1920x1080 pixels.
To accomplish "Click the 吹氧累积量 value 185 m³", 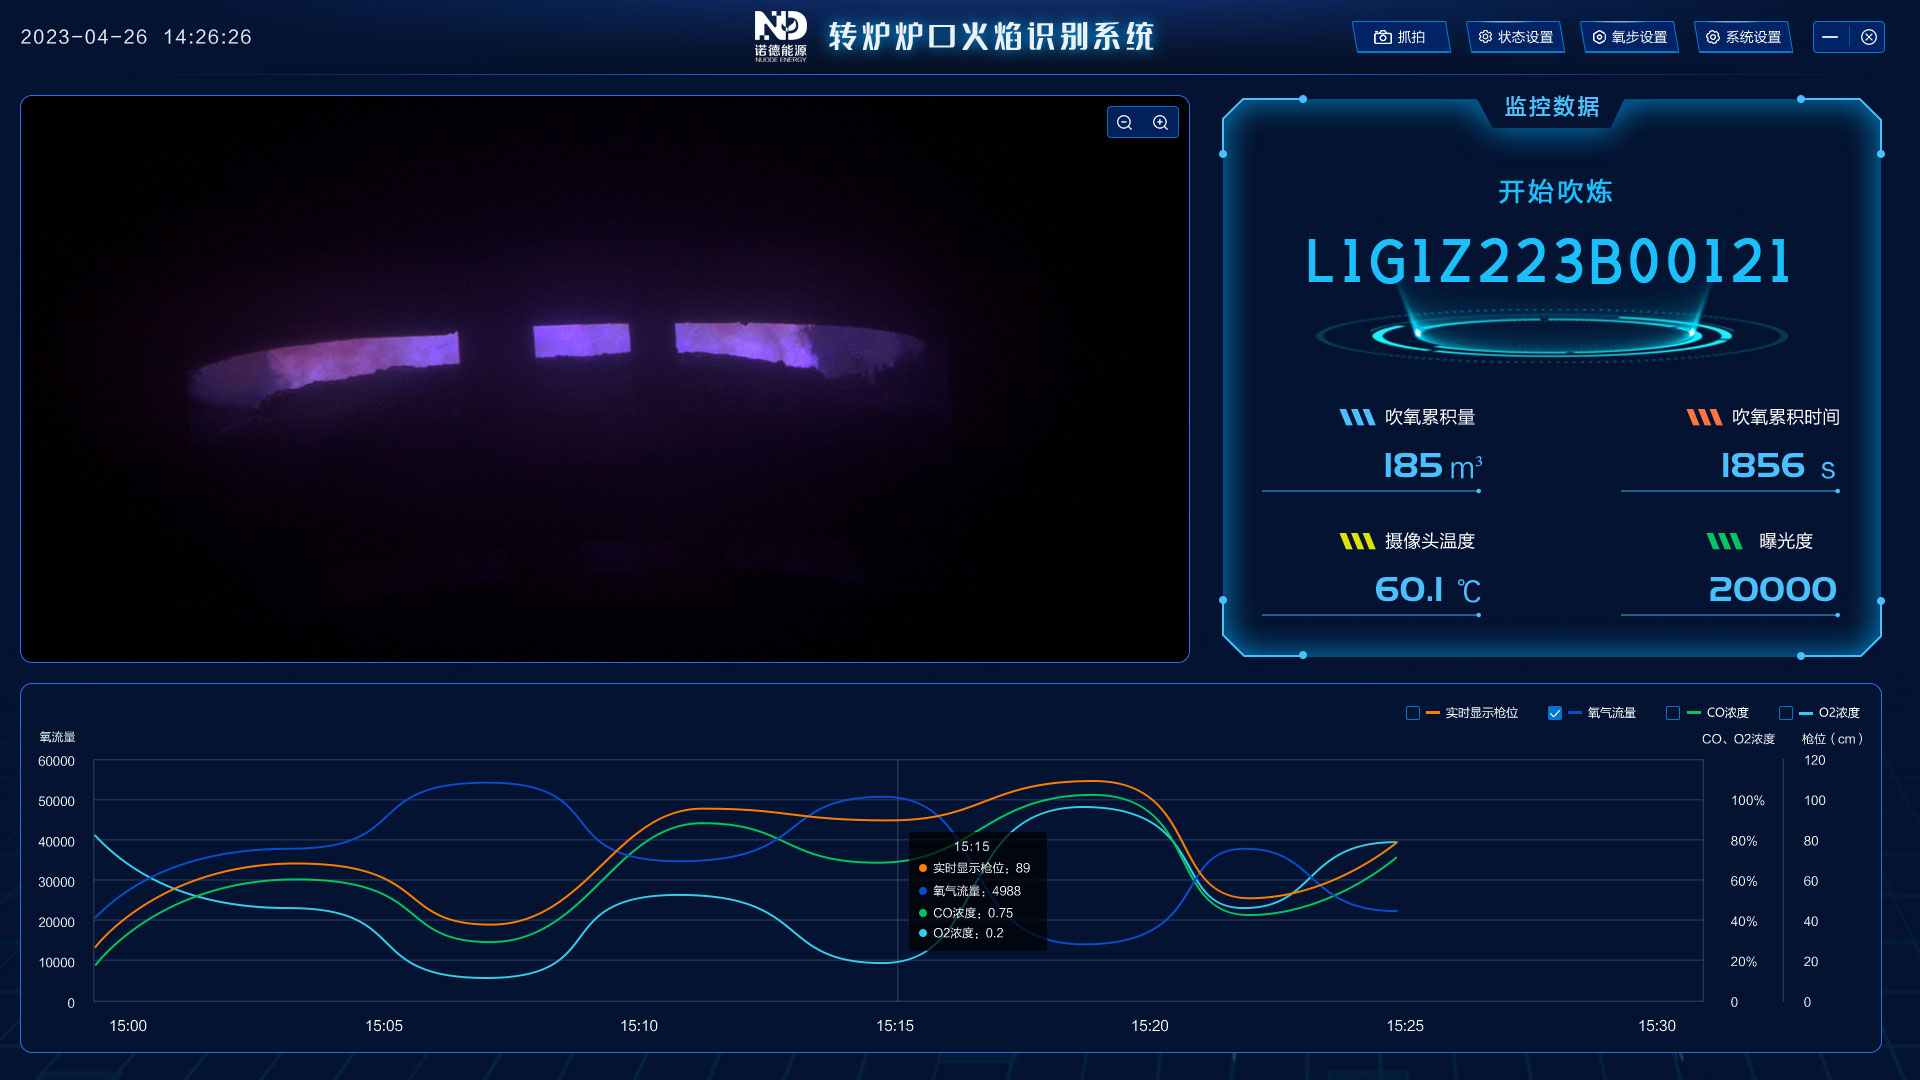I will [x=1431, y=466].
